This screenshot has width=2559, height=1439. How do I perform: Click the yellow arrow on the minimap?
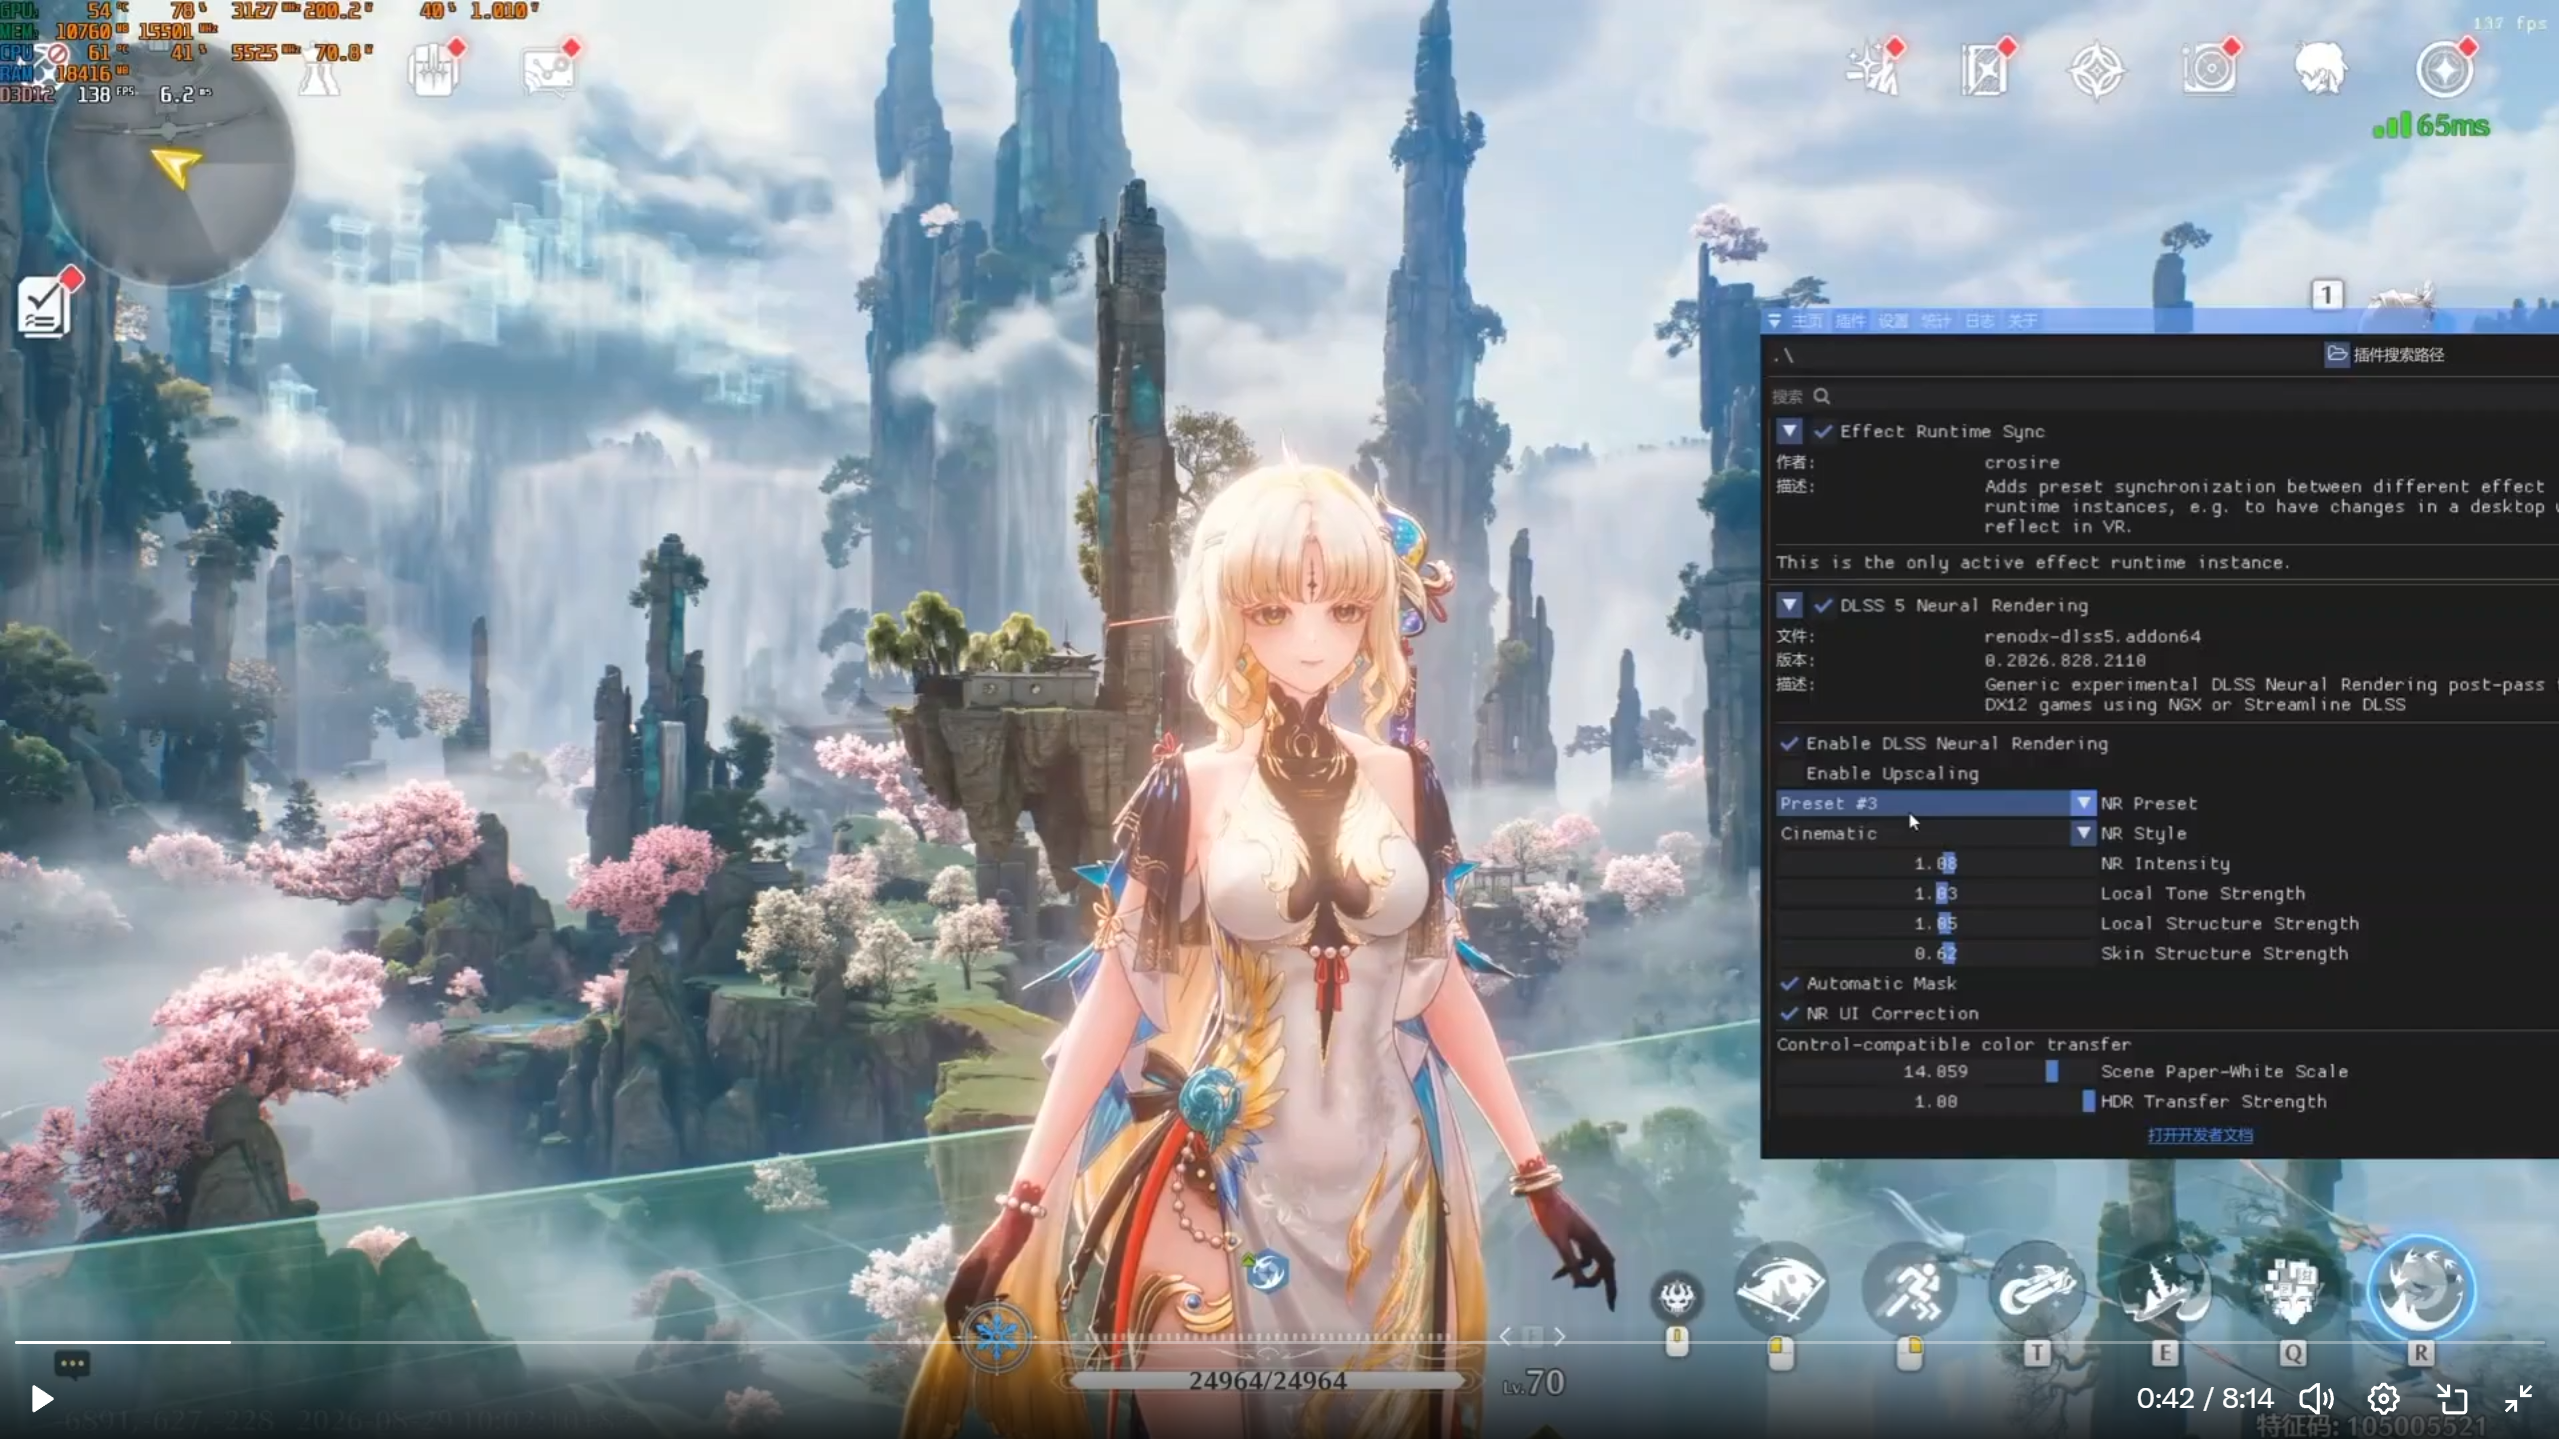pyautogui.click(x=176, y=168)
